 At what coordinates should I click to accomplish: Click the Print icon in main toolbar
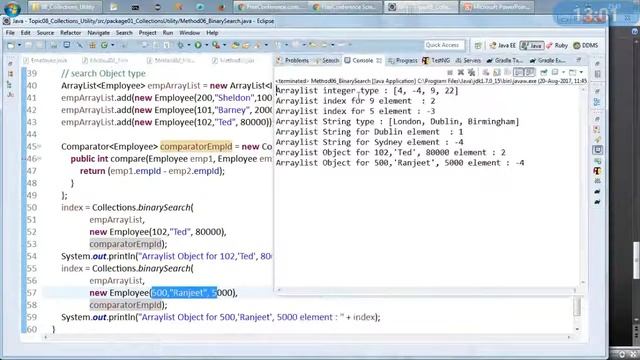pos(54,45)
